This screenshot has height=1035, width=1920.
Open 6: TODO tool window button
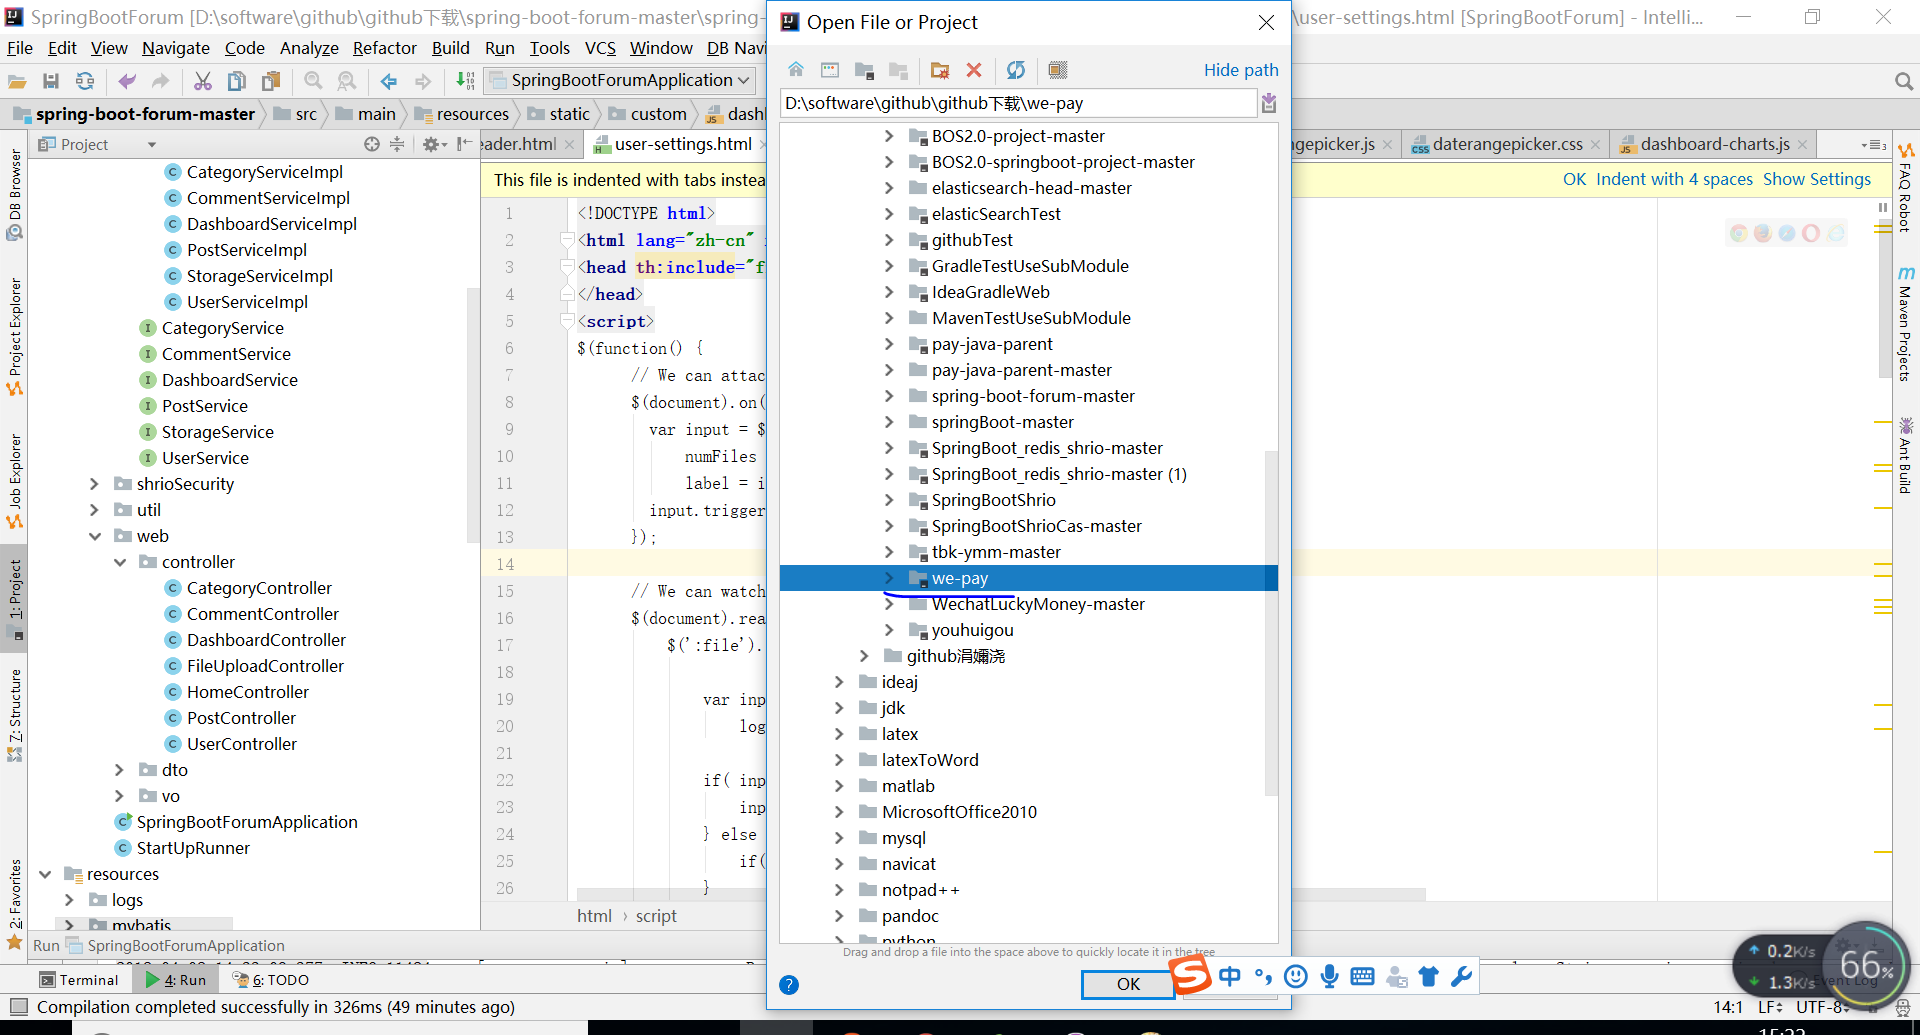[270, 980]
